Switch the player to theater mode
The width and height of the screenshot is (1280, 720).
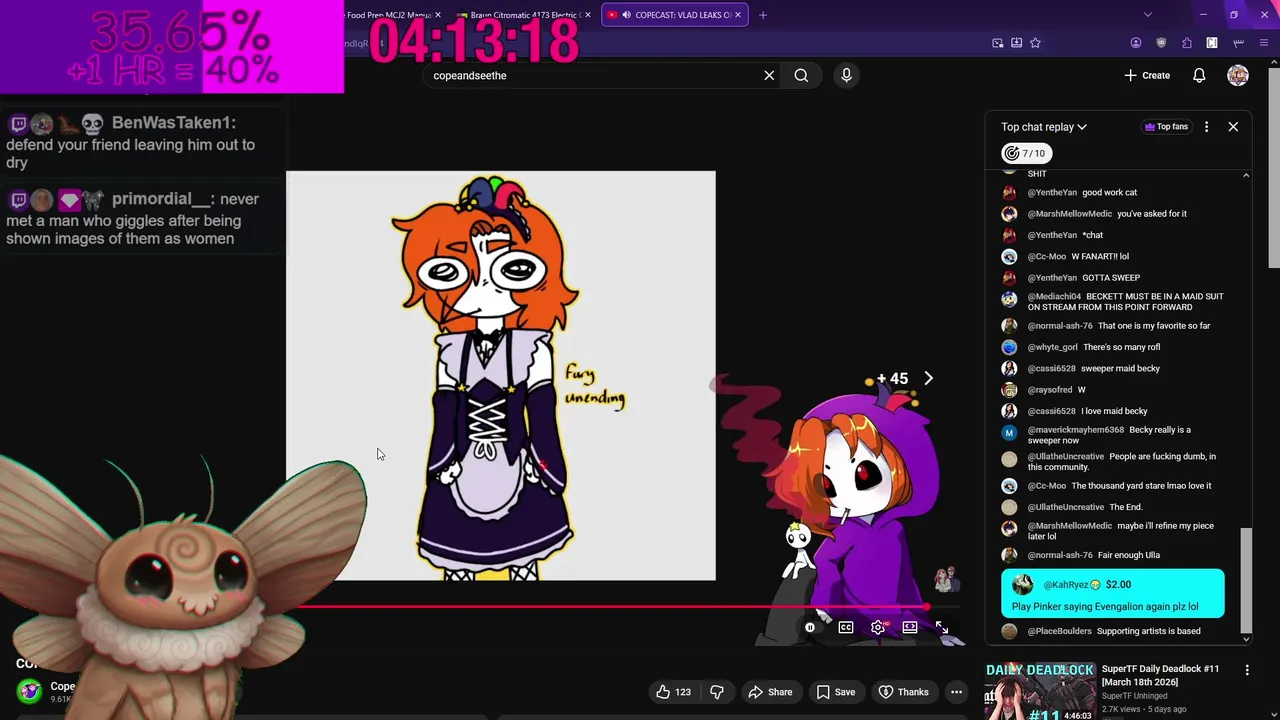[x=910, y=627]
